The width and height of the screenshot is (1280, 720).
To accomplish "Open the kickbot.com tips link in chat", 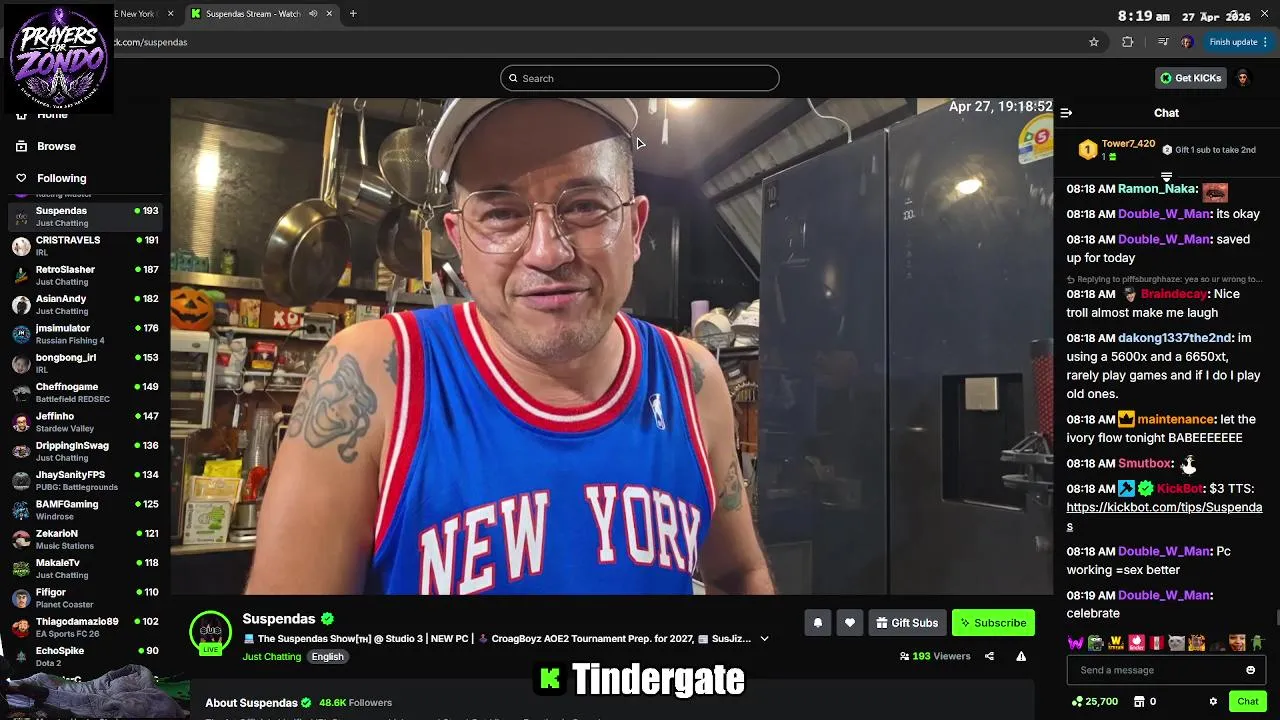I will (x=1164, y=516).
